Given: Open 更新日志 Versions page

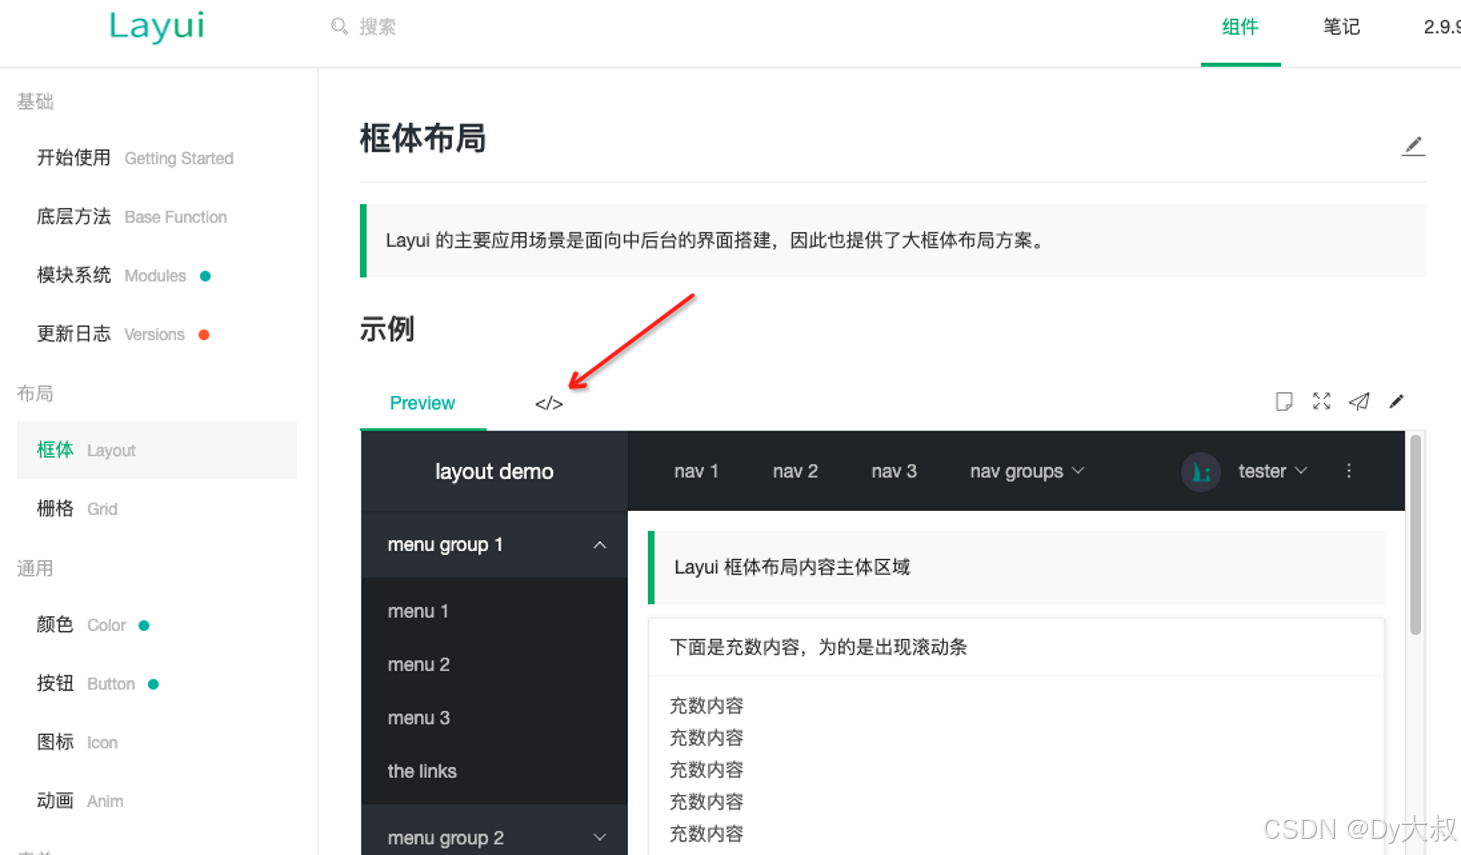Looking at the screenshot, I should [x=110, y=334].
